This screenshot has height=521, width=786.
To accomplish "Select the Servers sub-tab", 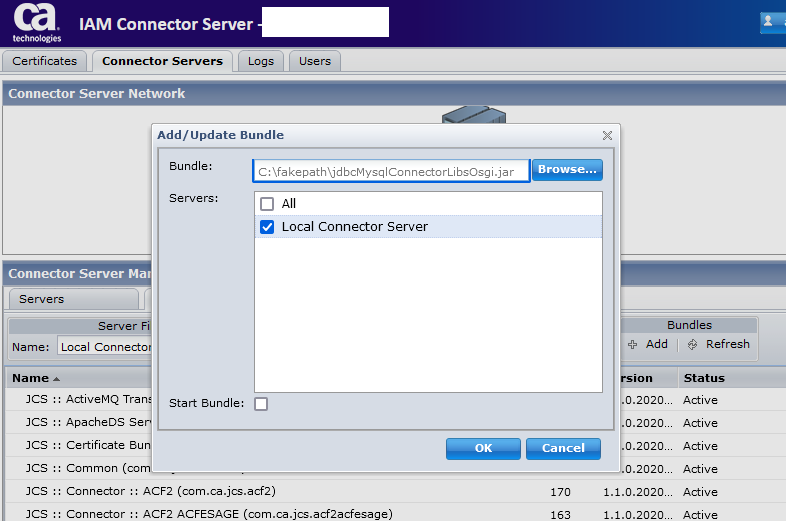I will click(74, 299).
